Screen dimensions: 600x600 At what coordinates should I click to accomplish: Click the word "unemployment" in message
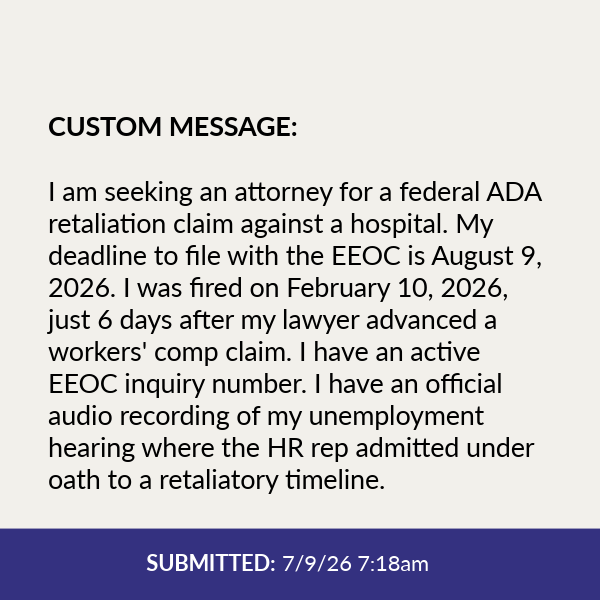[x=396, y=417]
